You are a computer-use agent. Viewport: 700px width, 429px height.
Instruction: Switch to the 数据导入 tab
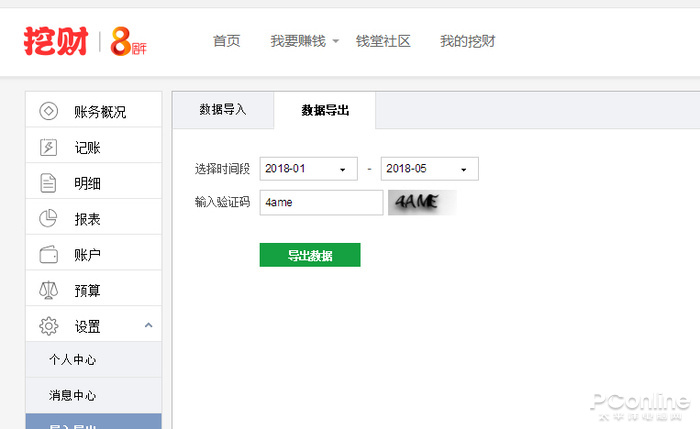pos(222,110)
